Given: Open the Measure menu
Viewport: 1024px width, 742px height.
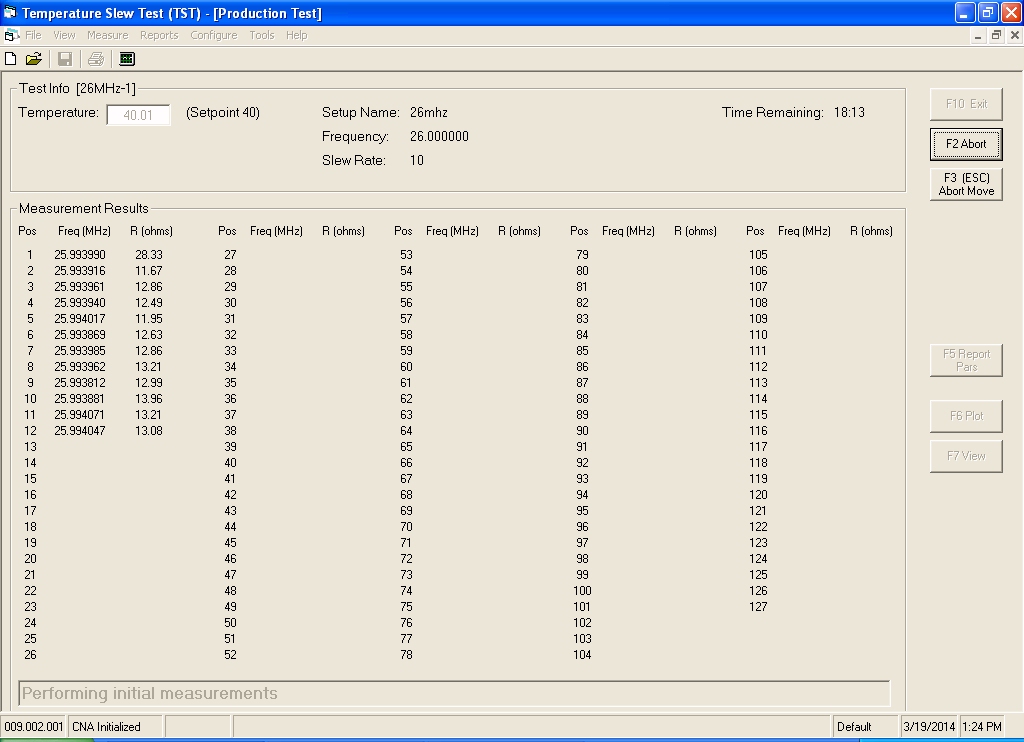Looking at the screenshot, I should (x=107, y=35).
